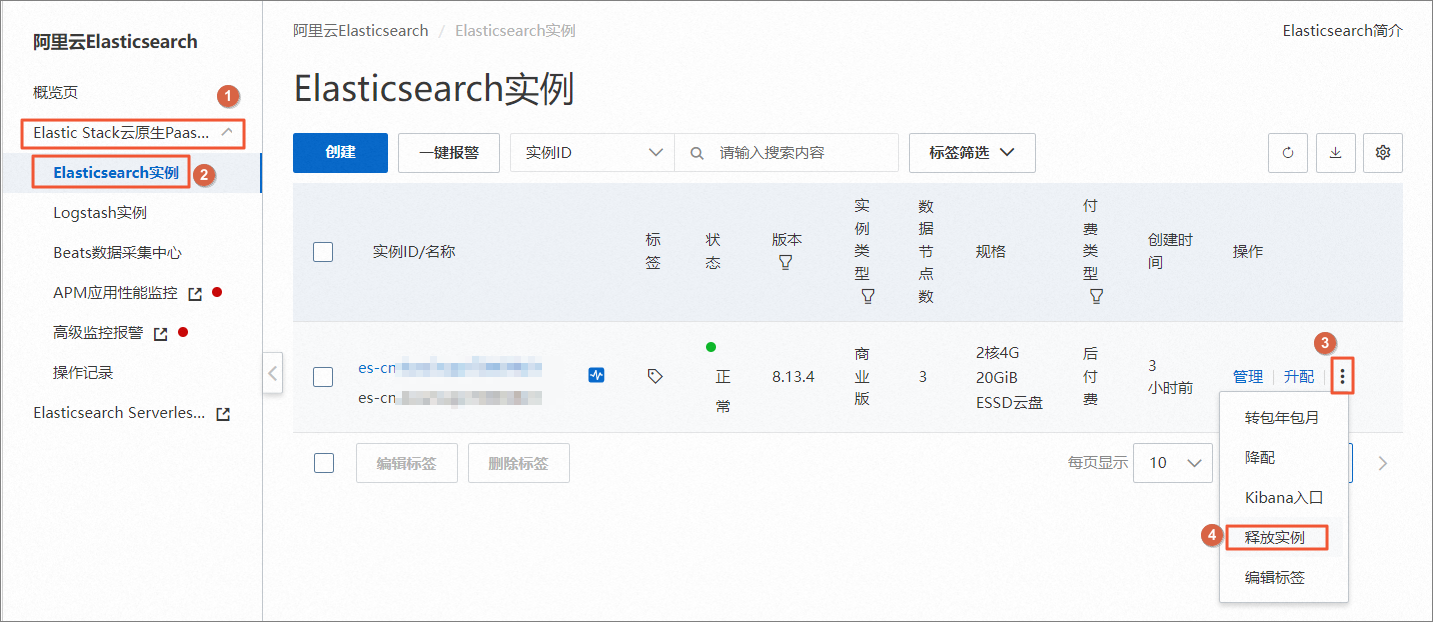
Task: Collapse the left sidebar handle
Action: coord(272,374)
